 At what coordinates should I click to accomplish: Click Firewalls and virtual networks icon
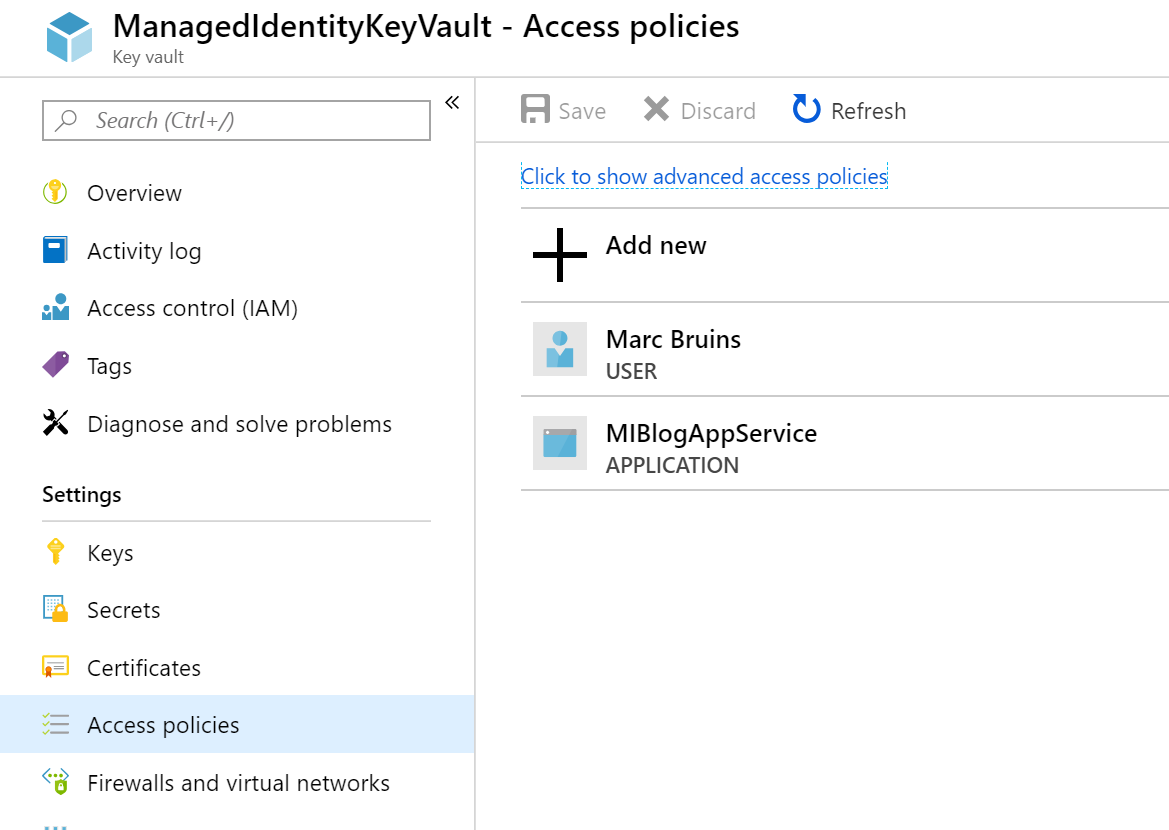[55, 782]
